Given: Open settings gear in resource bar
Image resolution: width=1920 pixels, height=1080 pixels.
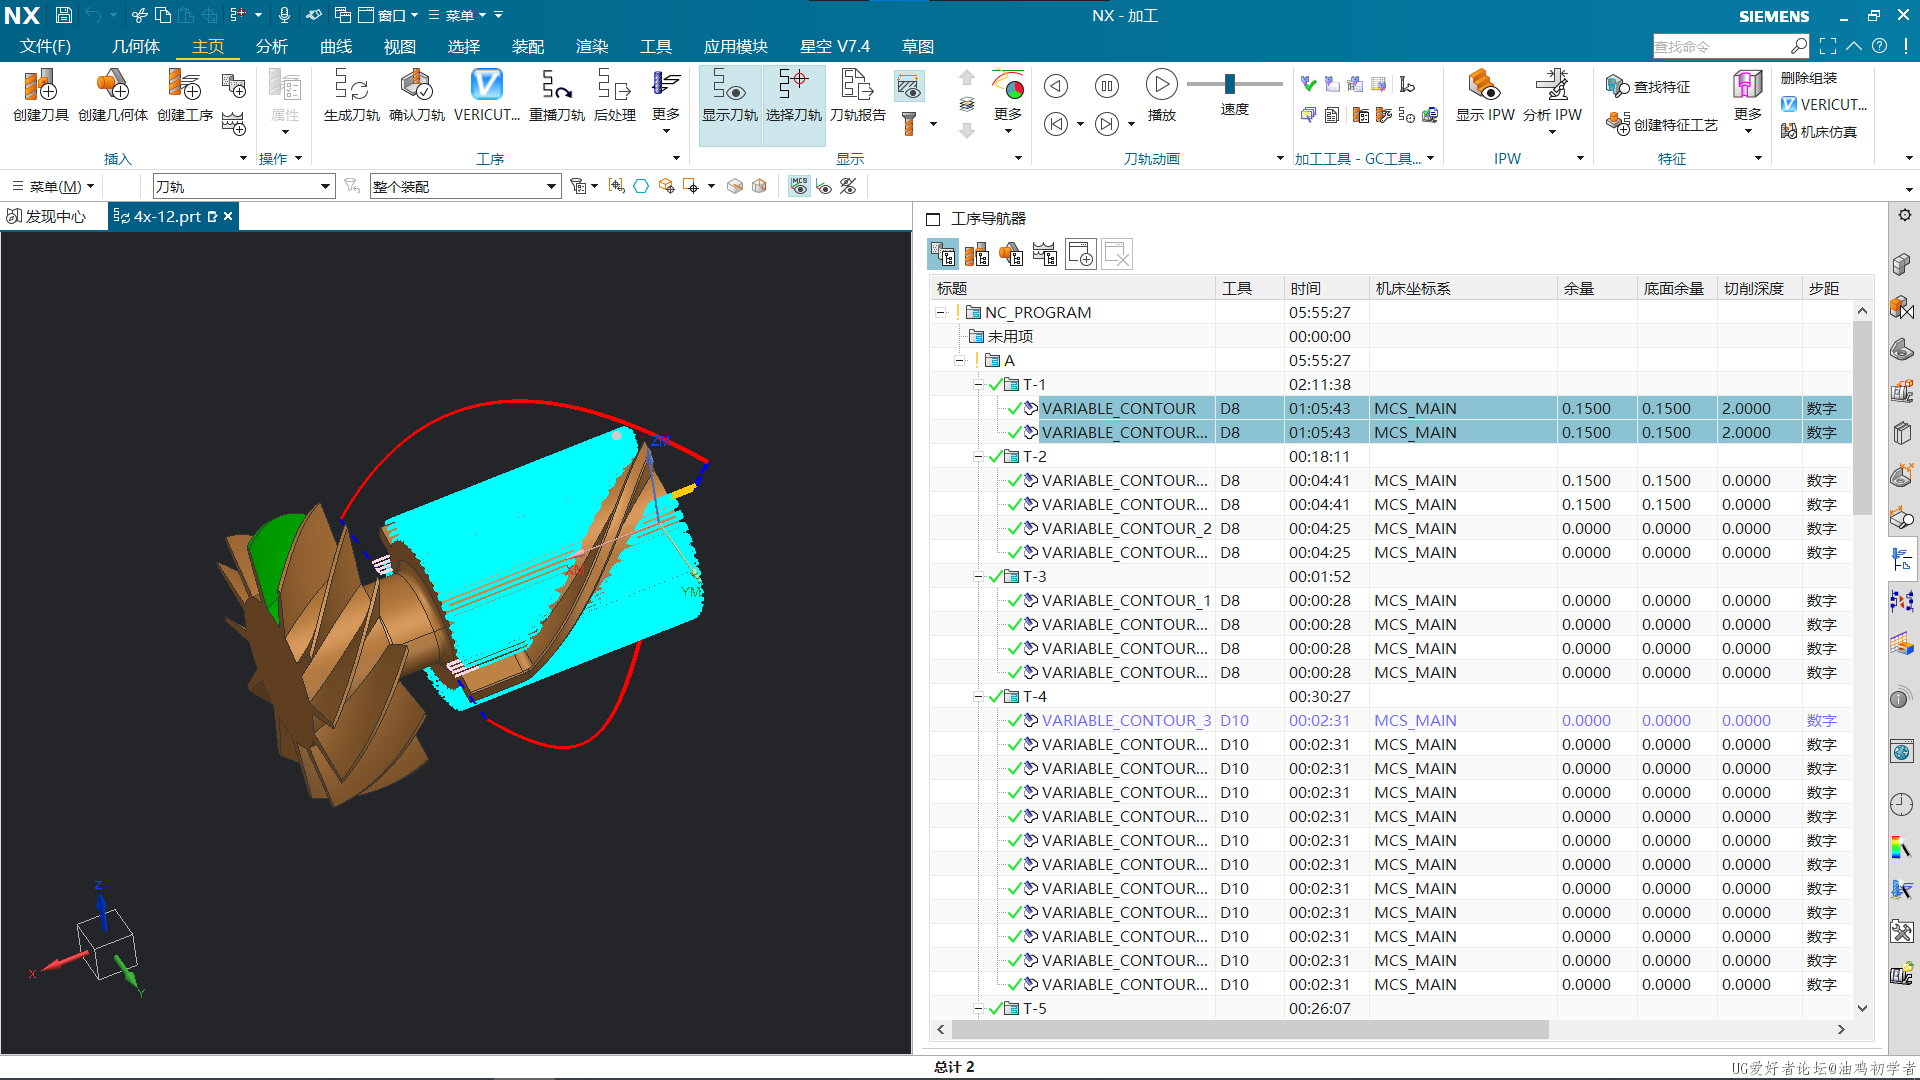Looking at the screenshot, I should coord(1904,215).
